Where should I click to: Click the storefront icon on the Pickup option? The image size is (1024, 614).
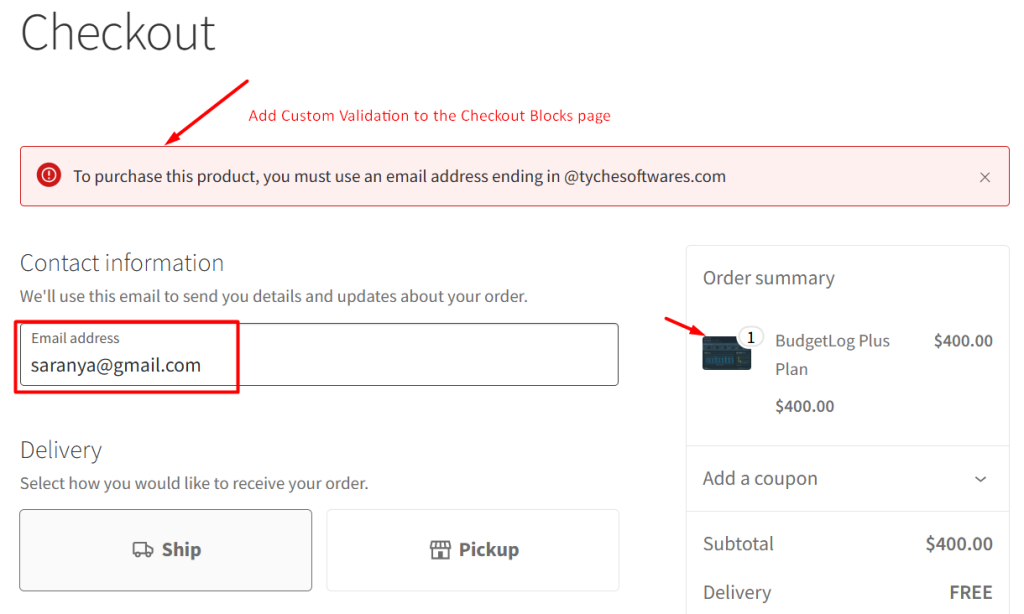440,549
